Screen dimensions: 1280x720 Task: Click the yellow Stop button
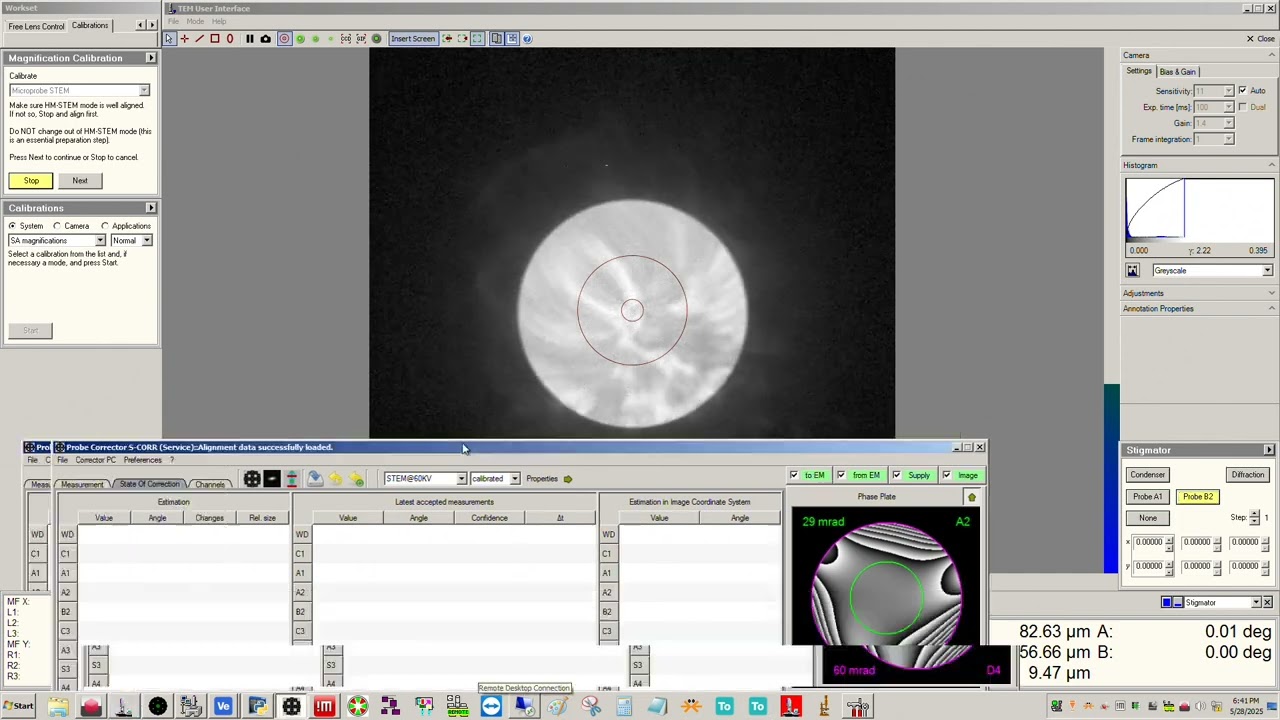pyautogui.click(x=31, y=181)
